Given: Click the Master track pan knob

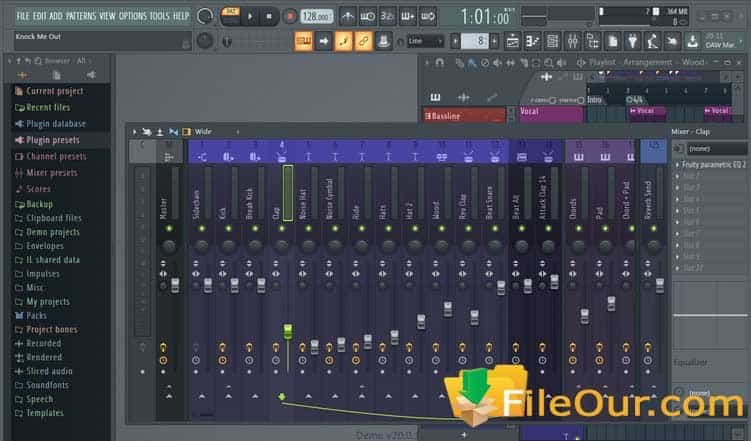Looking at the screenshot, I should [169, 247].
